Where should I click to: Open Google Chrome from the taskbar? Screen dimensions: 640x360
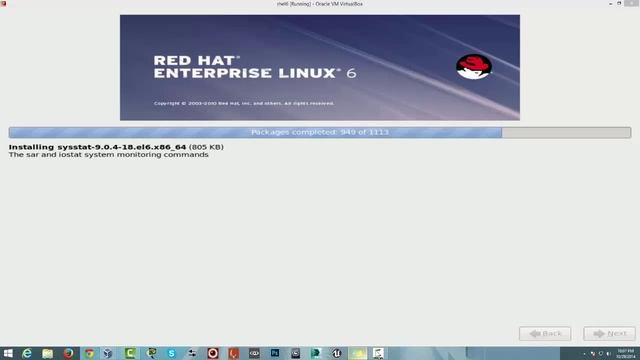click(89, 353)
